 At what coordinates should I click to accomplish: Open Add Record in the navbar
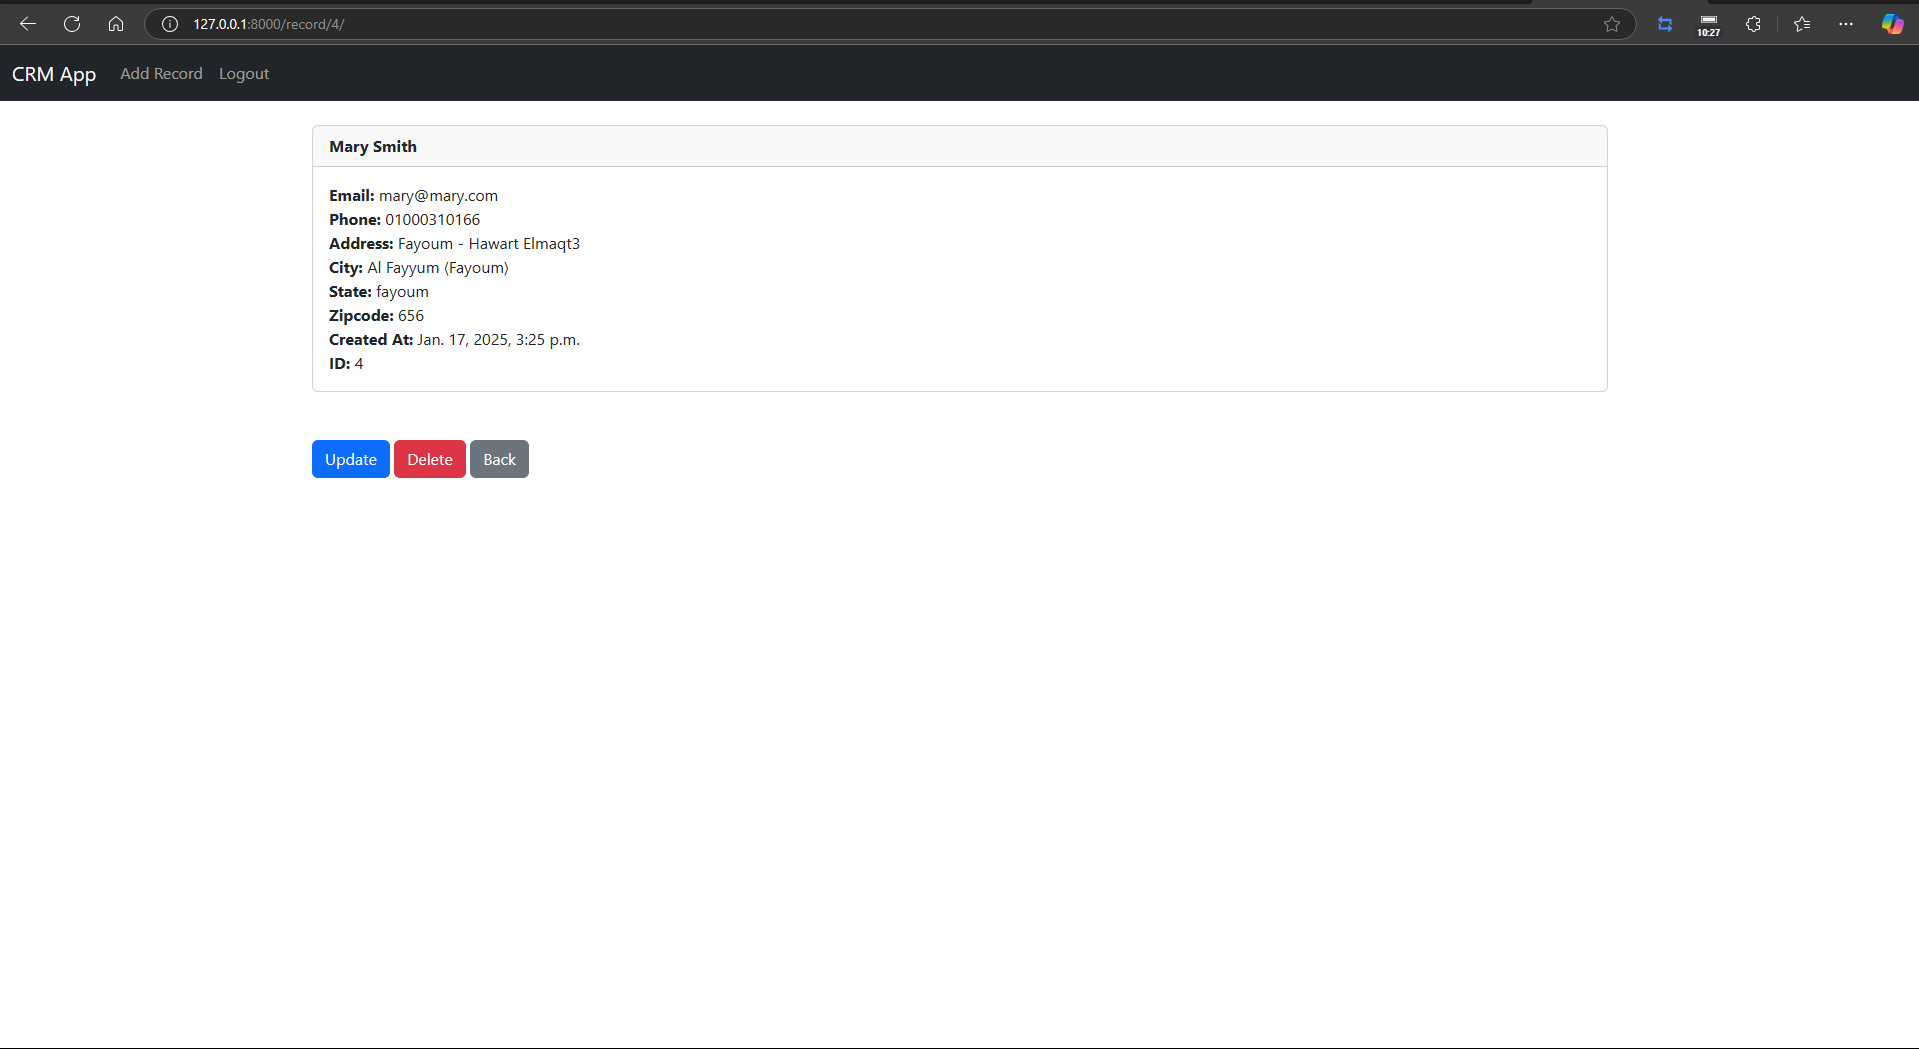pos(161,74)
